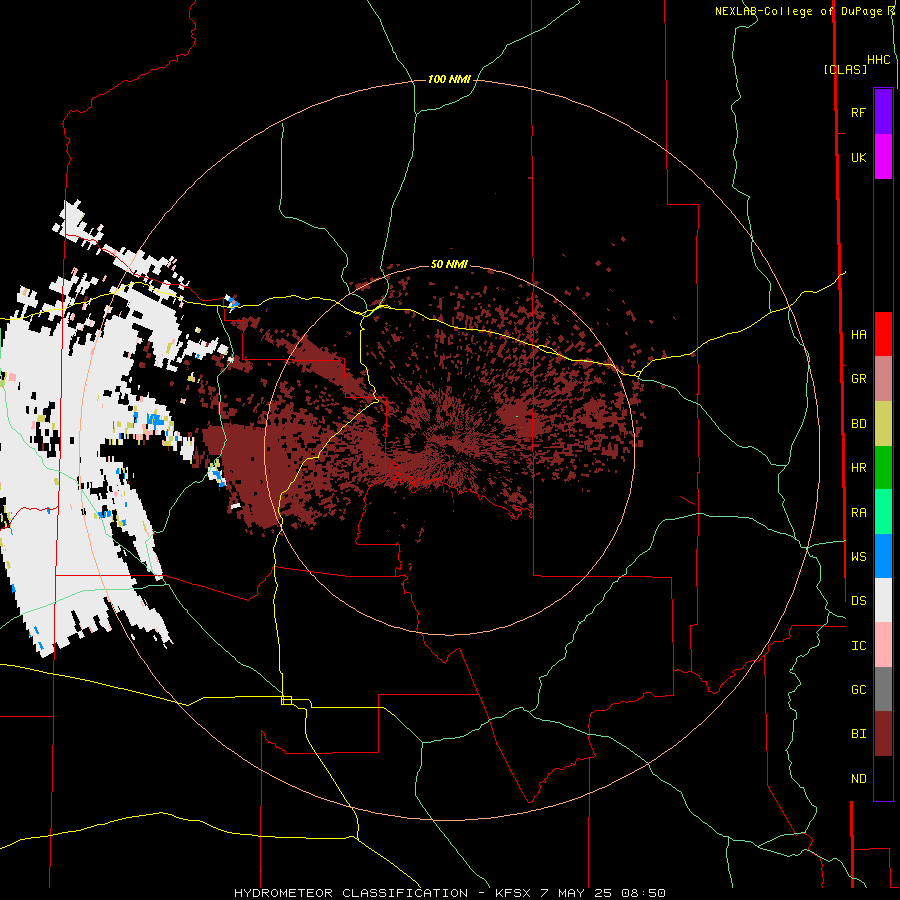Viewport: 900px width, 900px height.
Task: Click the HHC product label
Action: 878,60
